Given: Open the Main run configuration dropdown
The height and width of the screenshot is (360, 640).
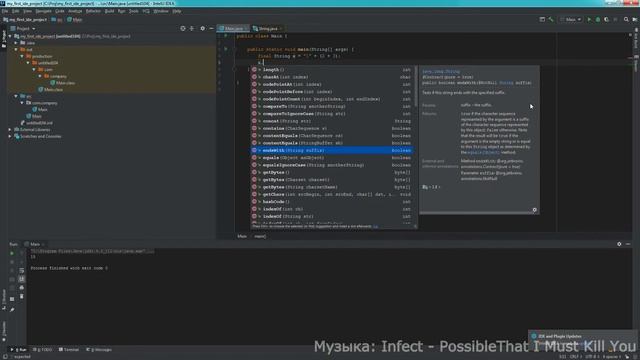Looking at the screenshot, I should click(571, 19).
